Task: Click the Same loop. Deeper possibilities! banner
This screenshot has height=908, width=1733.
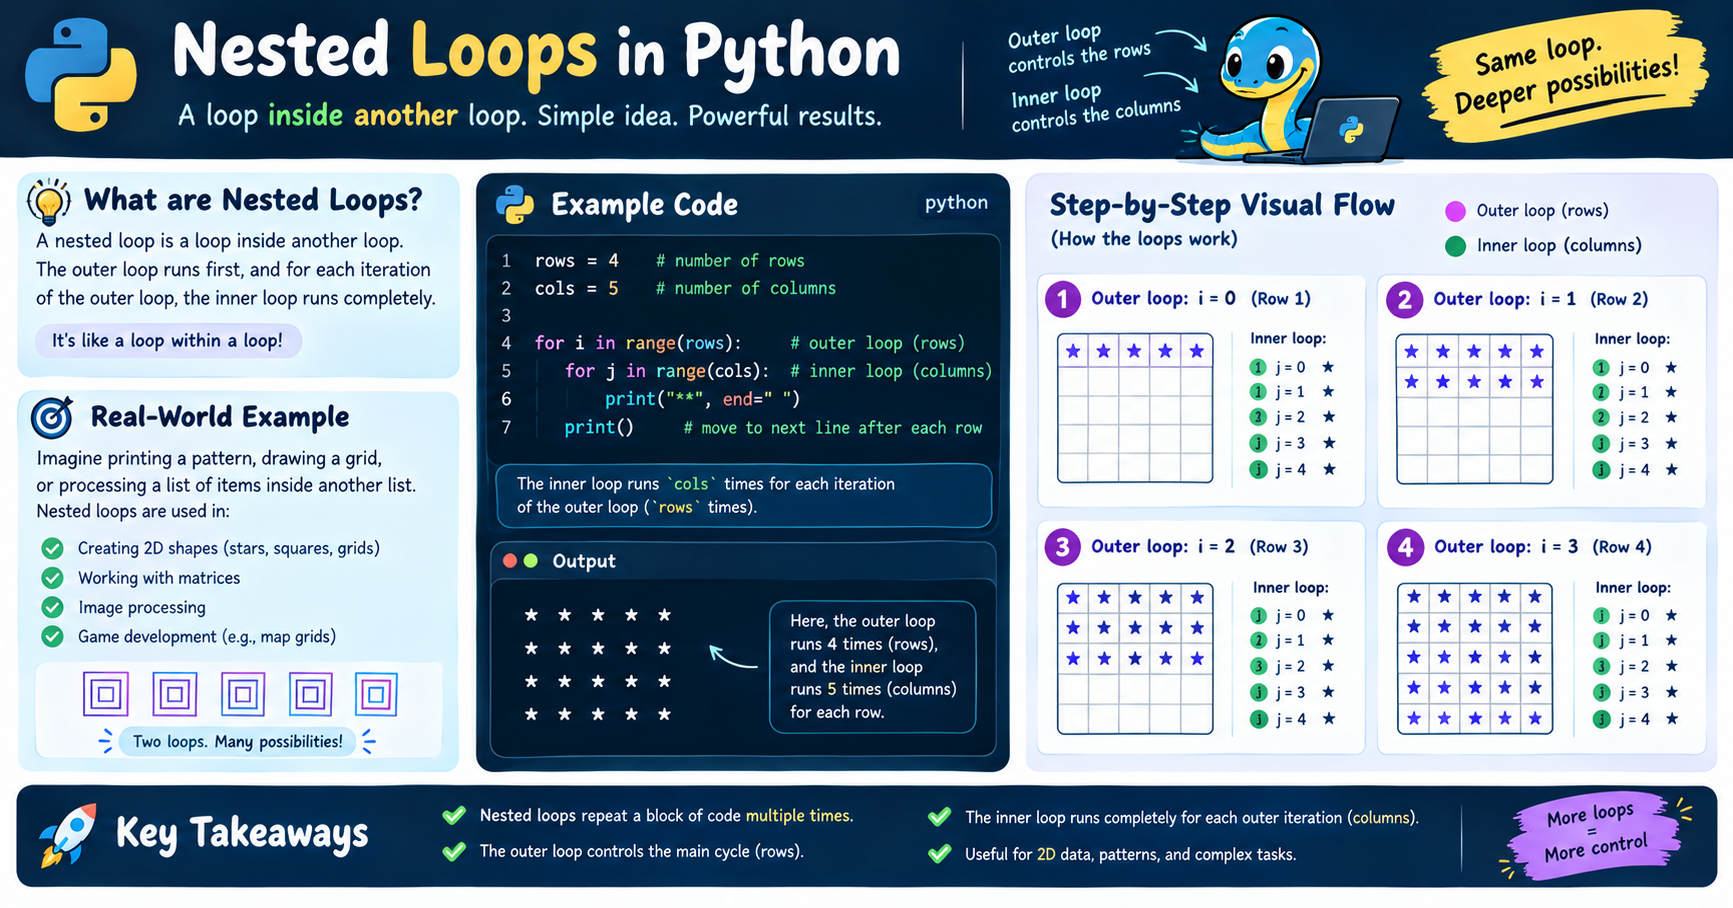Action: tap(1567, 75)
